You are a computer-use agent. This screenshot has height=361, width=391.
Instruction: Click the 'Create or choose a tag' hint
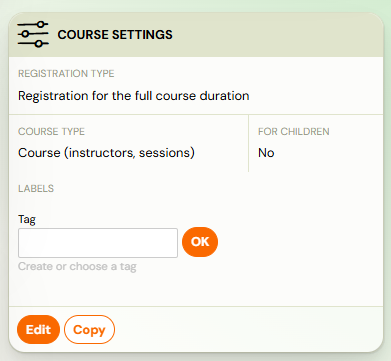pos(77,267)
